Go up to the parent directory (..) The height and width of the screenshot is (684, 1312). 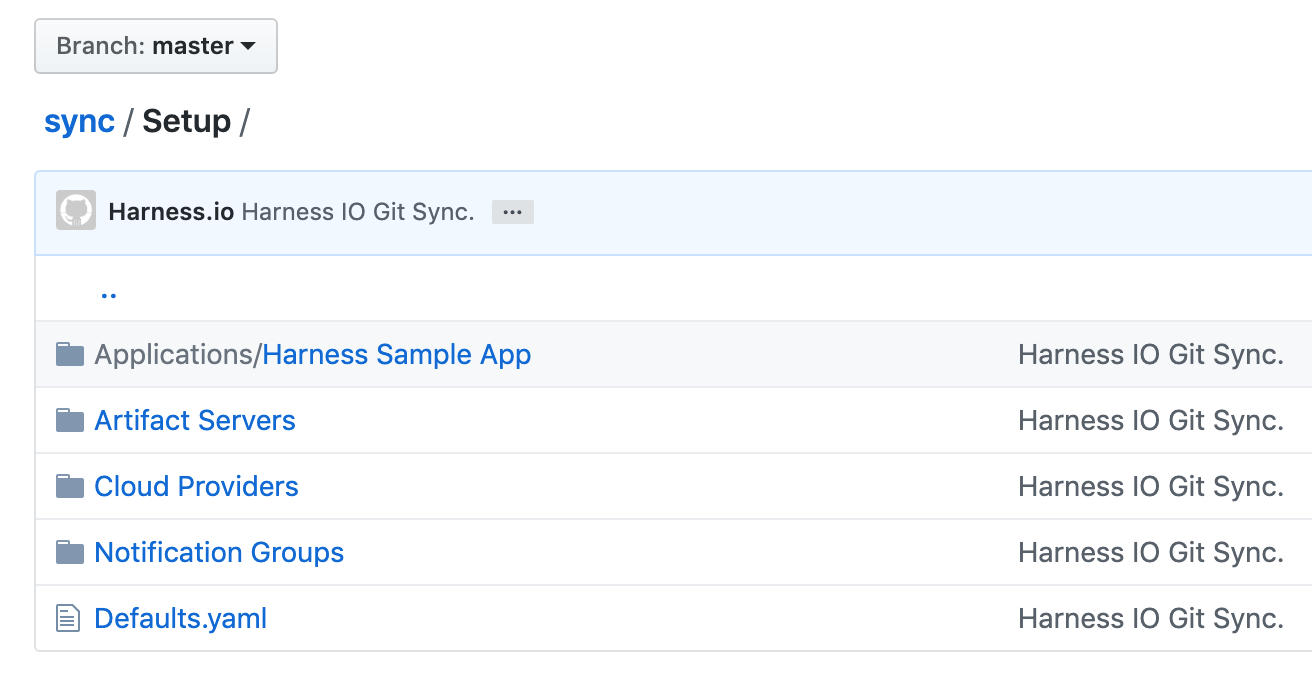click(109, 293)
